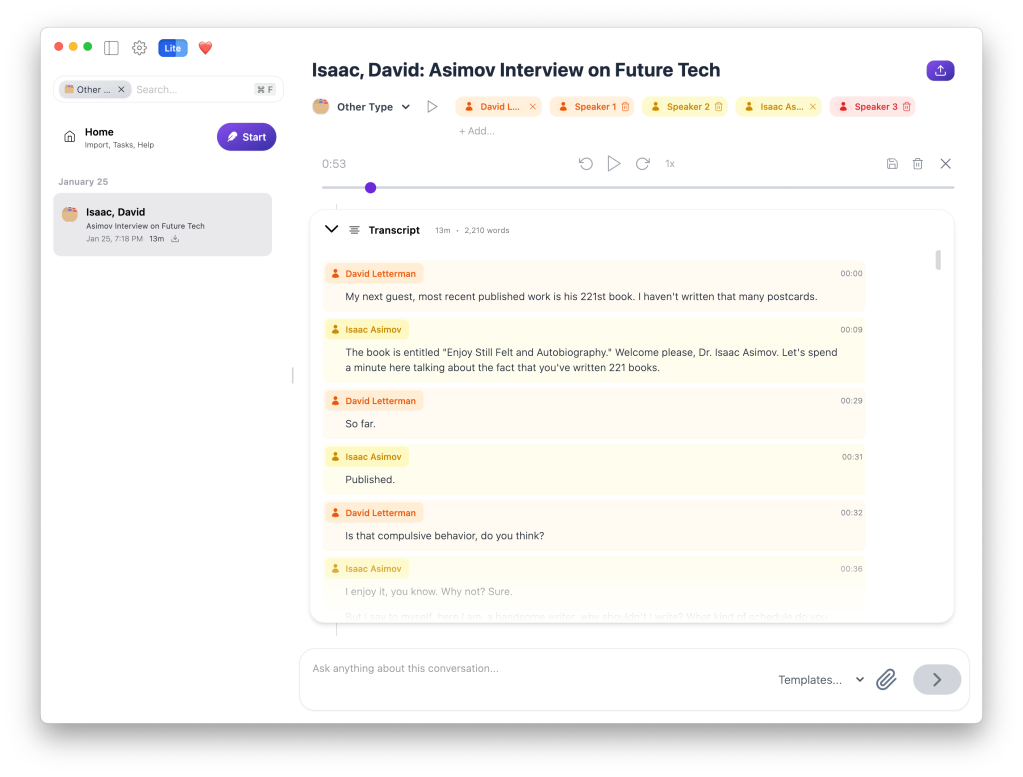Select the Speaker 2 chip
The image size is (1023, 777).
(x=684, y=107)
